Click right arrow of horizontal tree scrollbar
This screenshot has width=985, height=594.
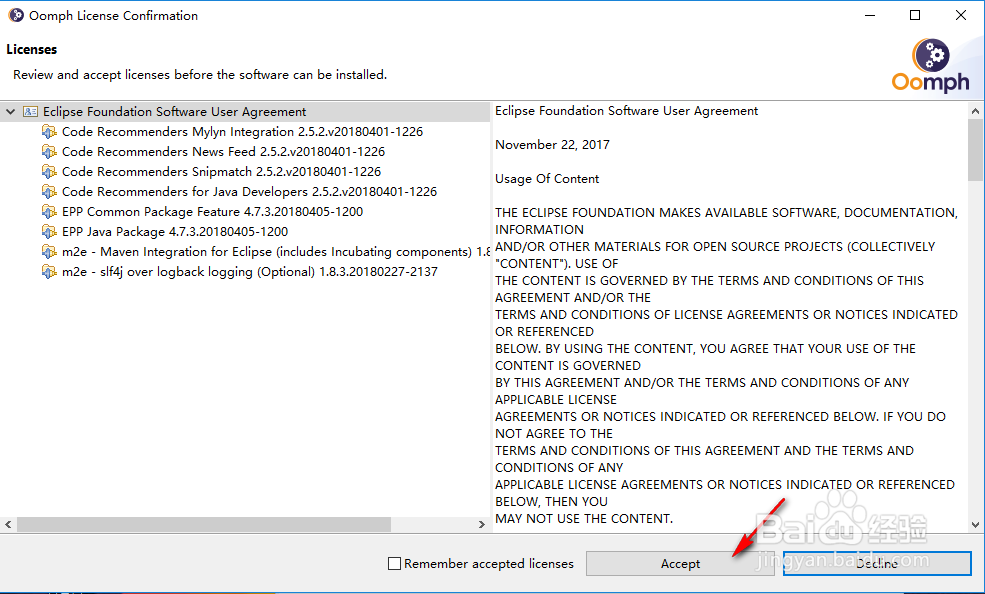(x=482, y=524)
